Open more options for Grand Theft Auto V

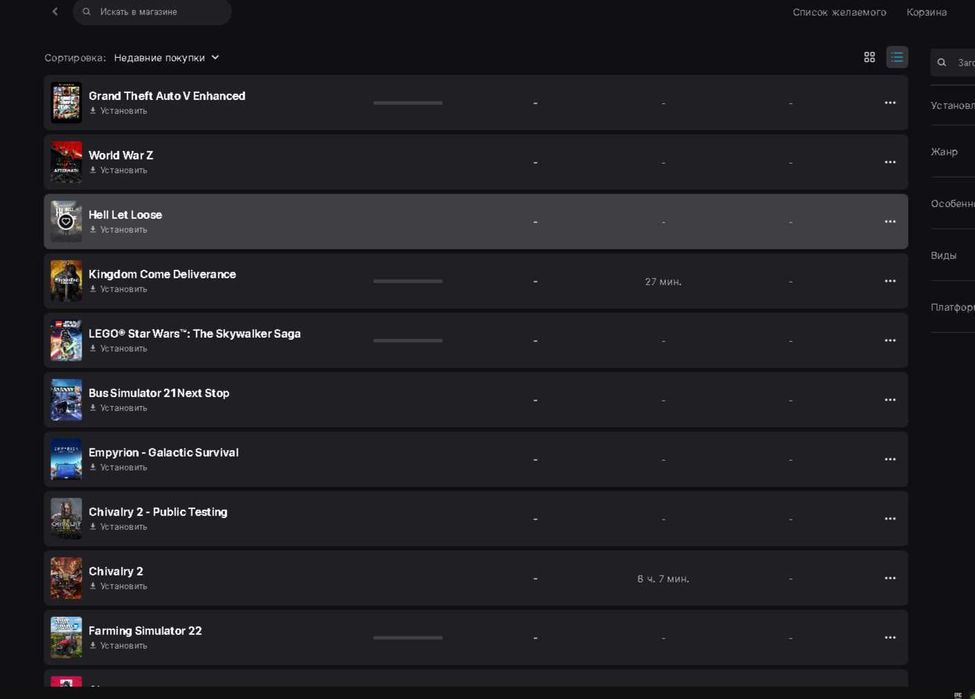[x=890, y=103]
